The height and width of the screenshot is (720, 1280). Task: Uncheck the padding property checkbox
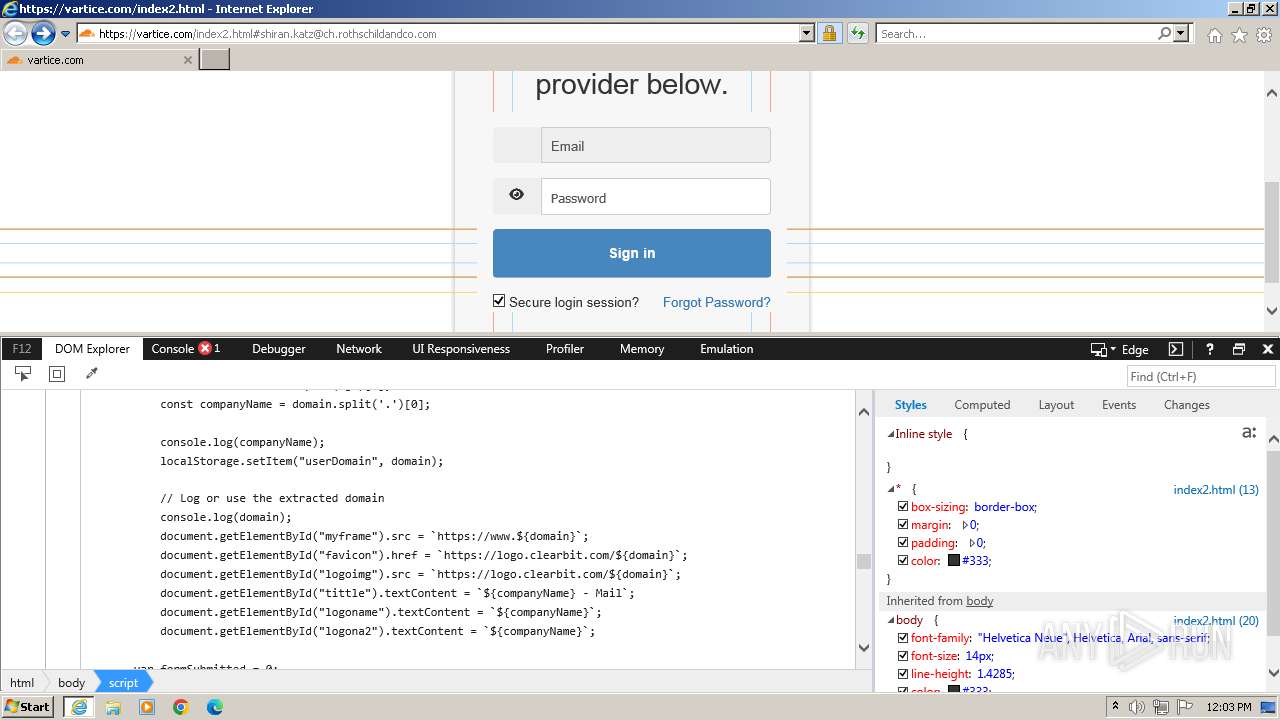coord(903,543)
